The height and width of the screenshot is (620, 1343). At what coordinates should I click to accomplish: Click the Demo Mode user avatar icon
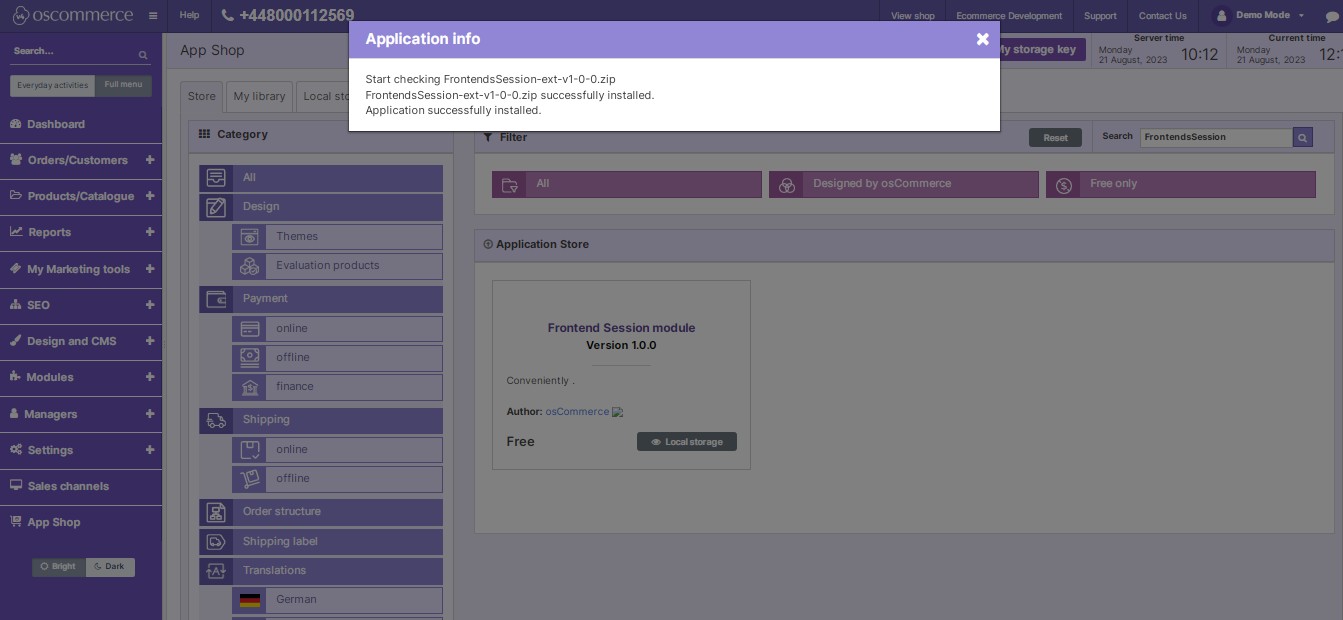1220,16
